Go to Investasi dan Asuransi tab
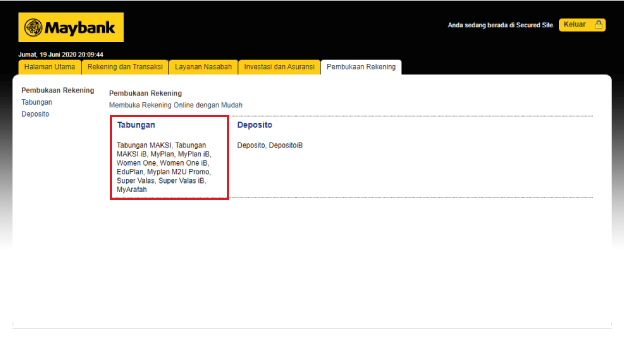Image resolution: width=624 pixels, height=361 pixels. pyautogui.click(x=279, y=67)
